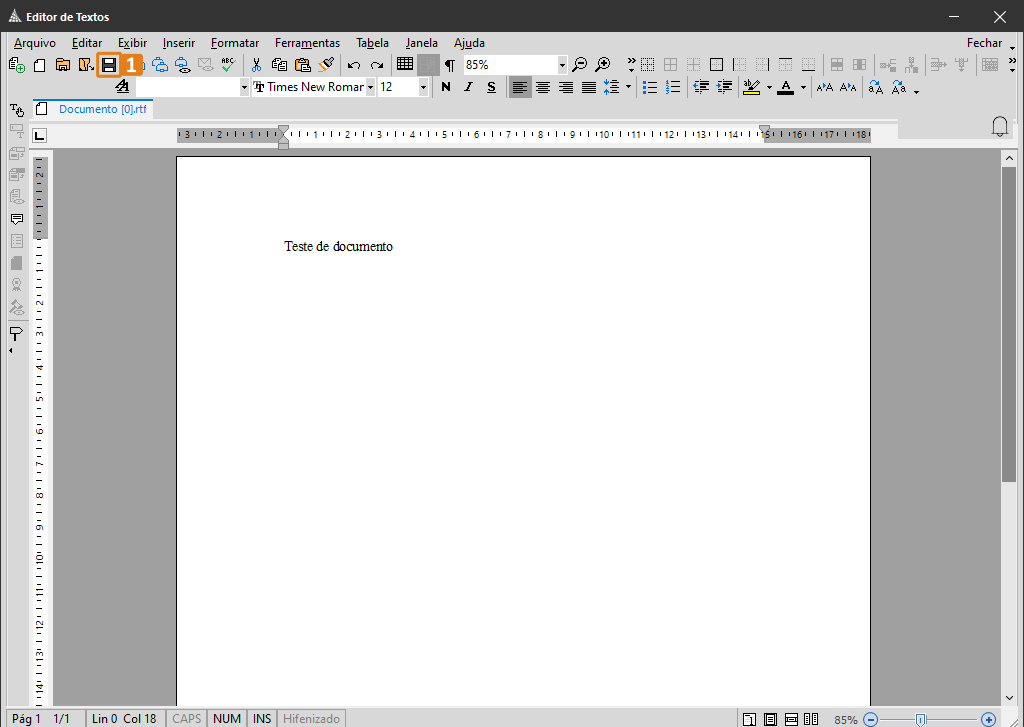Viewport: 1024px width, 727px height.
Task: Align the text to the right
Action: (566, 87)
